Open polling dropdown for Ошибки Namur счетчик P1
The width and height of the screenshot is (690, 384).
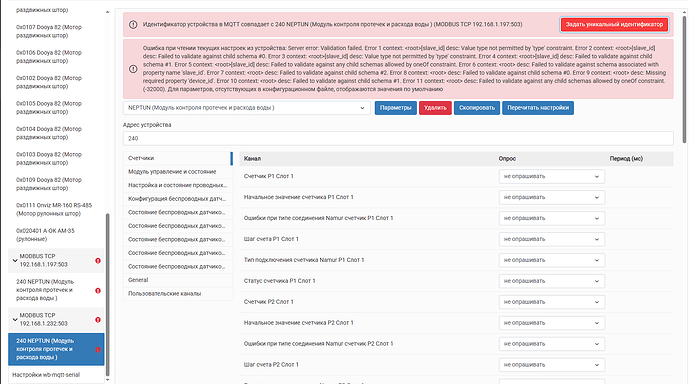click(551, 218)
